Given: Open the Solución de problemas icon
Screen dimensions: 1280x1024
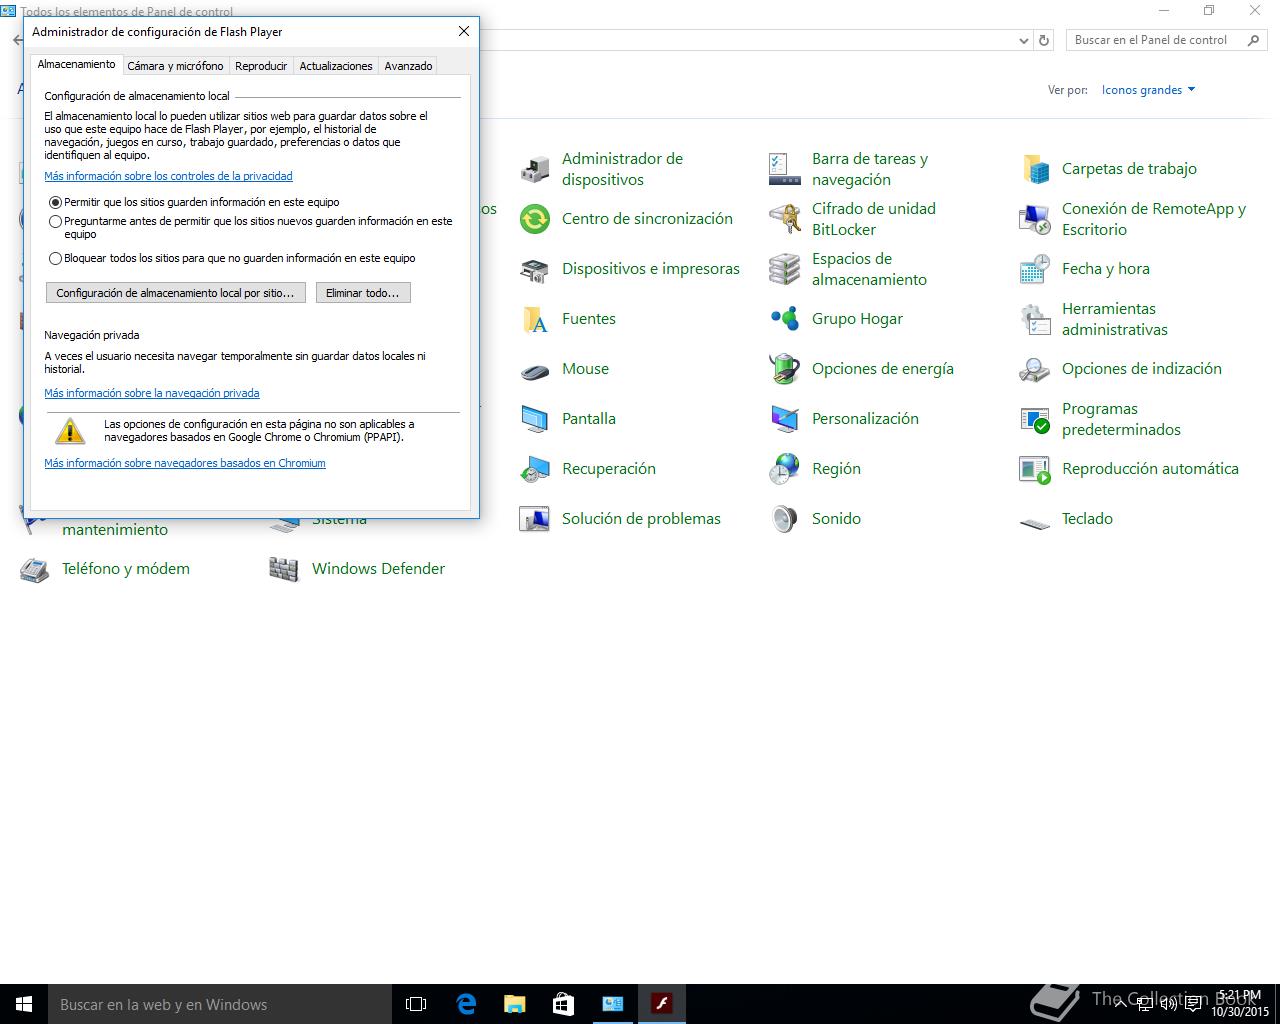Looking at the screenshot, I should 535,519.
